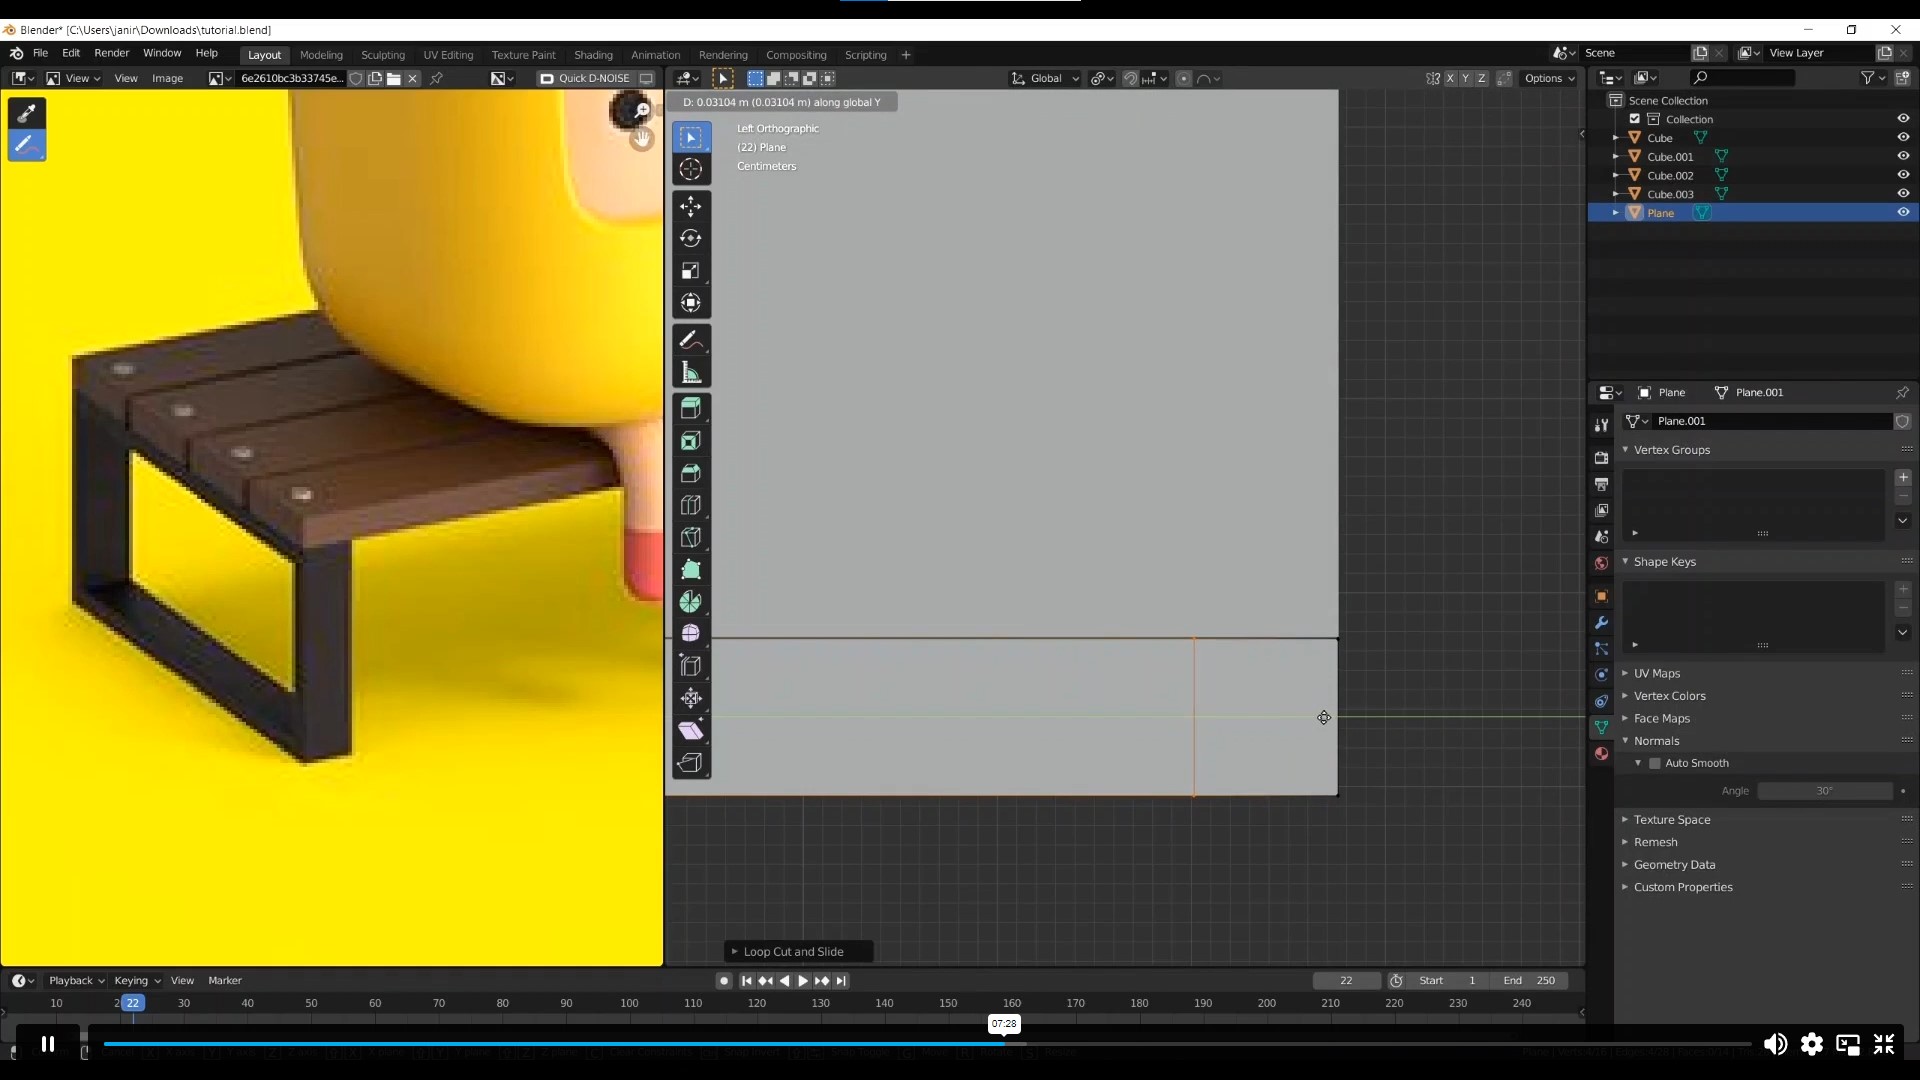The height and width of the screenshot is (1080, 1920).
Task: Switch to the Material Properties tab
Action: tap(1602, 754)
